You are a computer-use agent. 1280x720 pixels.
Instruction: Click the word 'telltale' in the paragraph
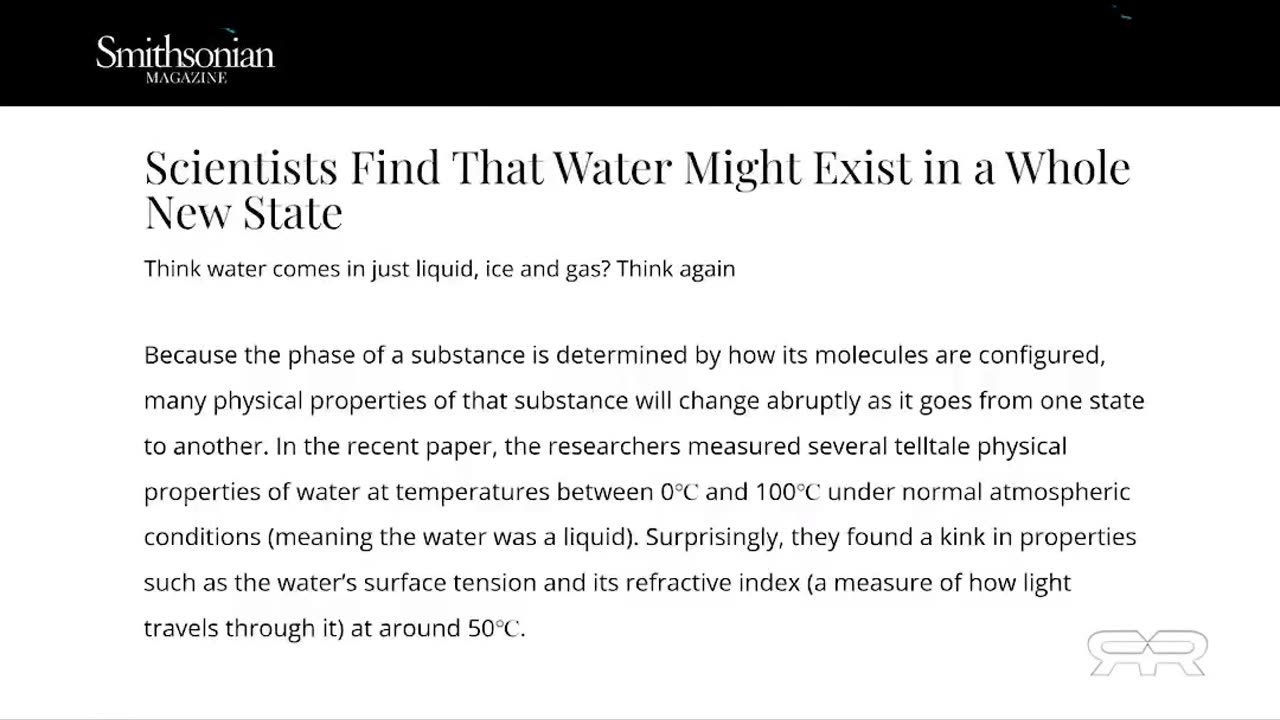932,446
